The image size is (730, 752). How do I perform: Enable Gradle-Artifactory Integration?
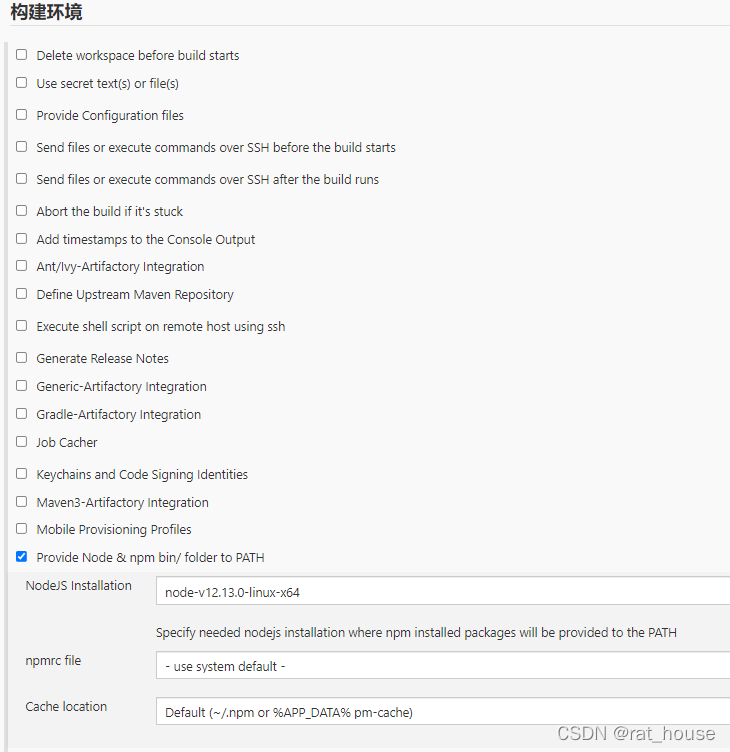[x=22, y=413]
